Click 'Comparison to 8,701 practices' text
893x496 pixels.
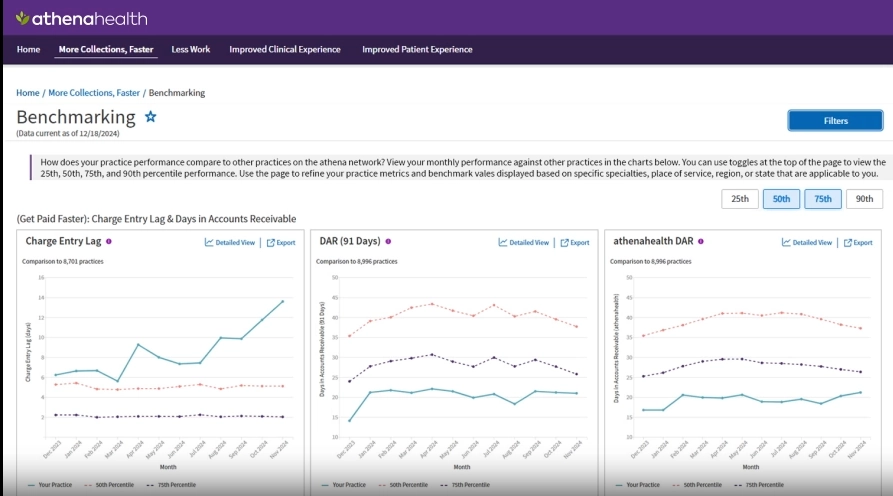(x=63, y=261)
